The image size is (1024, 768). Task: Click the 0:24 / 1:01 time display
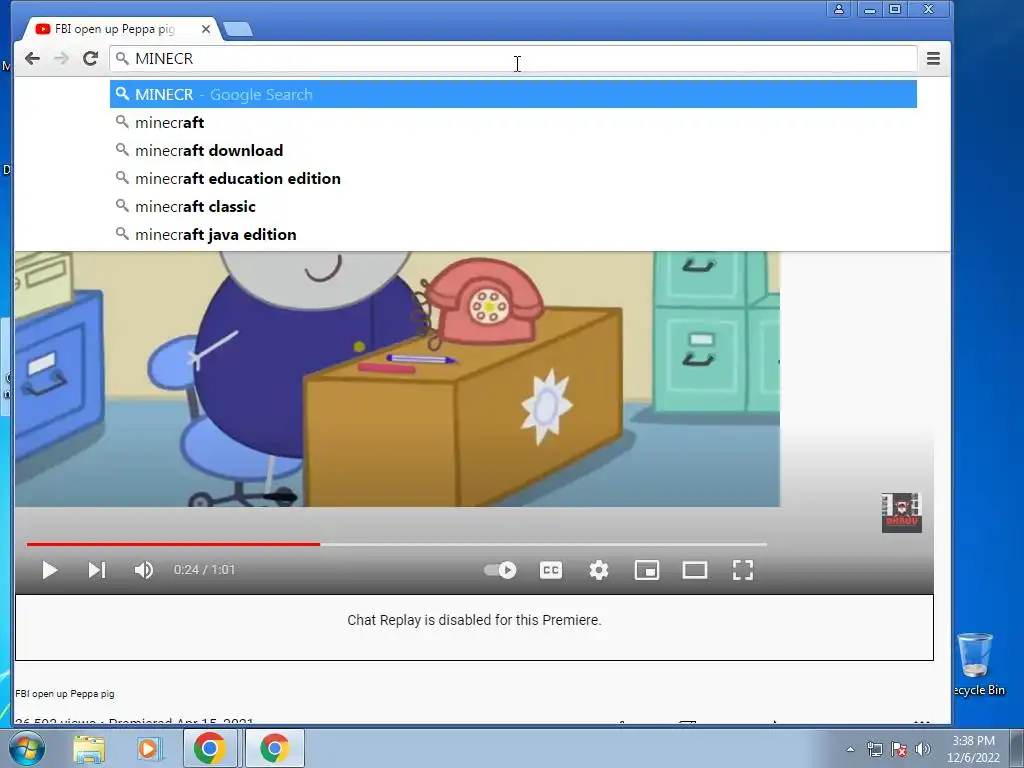click(x=204, y=570)
